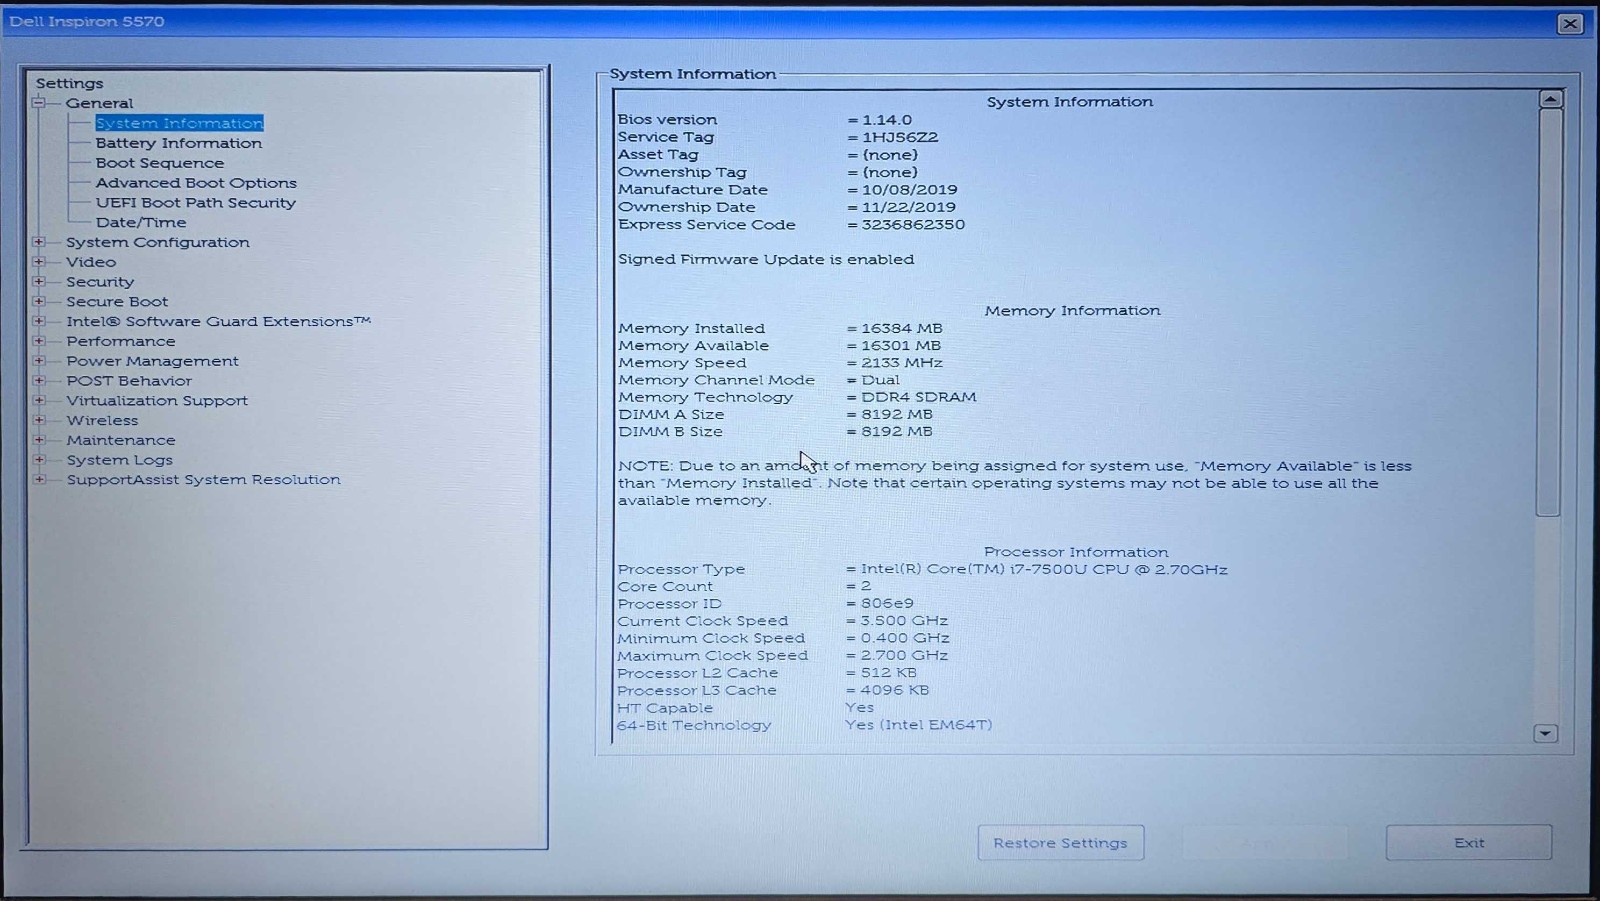Expand the Secure Boot node
Screen dimensions: 1600x901
(38, 300)
